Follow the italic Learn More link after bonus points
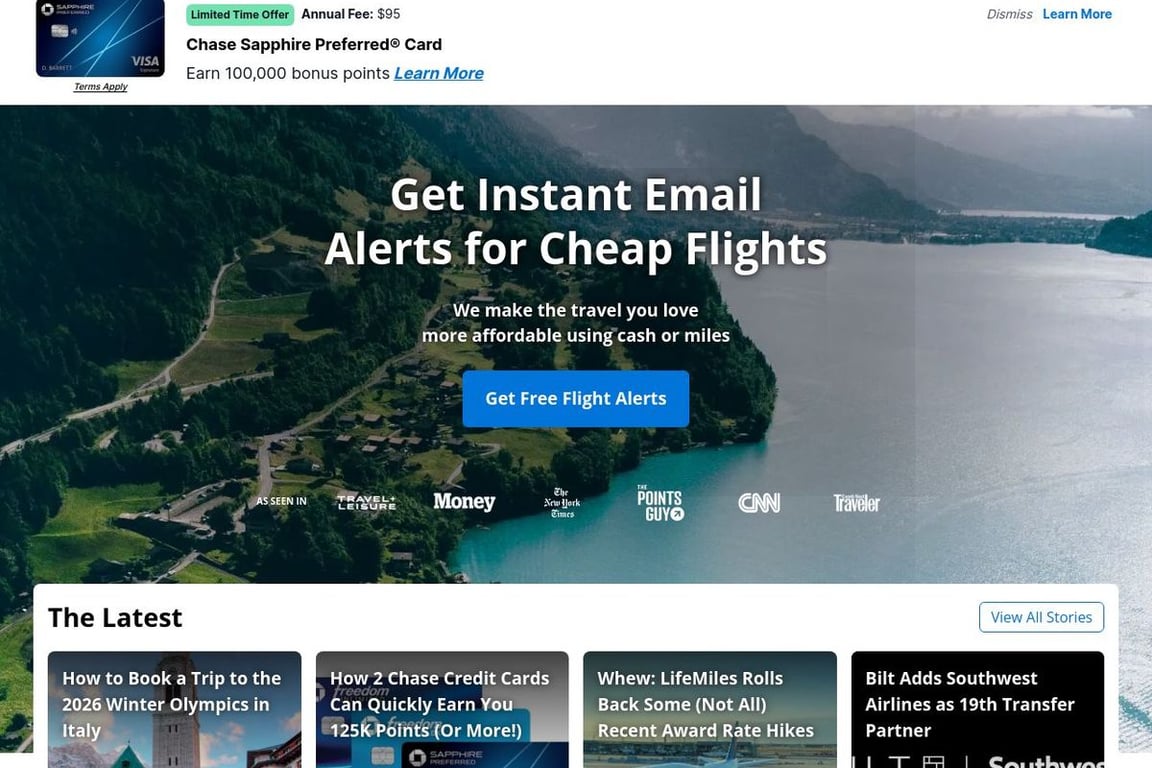The image size is (1152, 768). point(439,73)
